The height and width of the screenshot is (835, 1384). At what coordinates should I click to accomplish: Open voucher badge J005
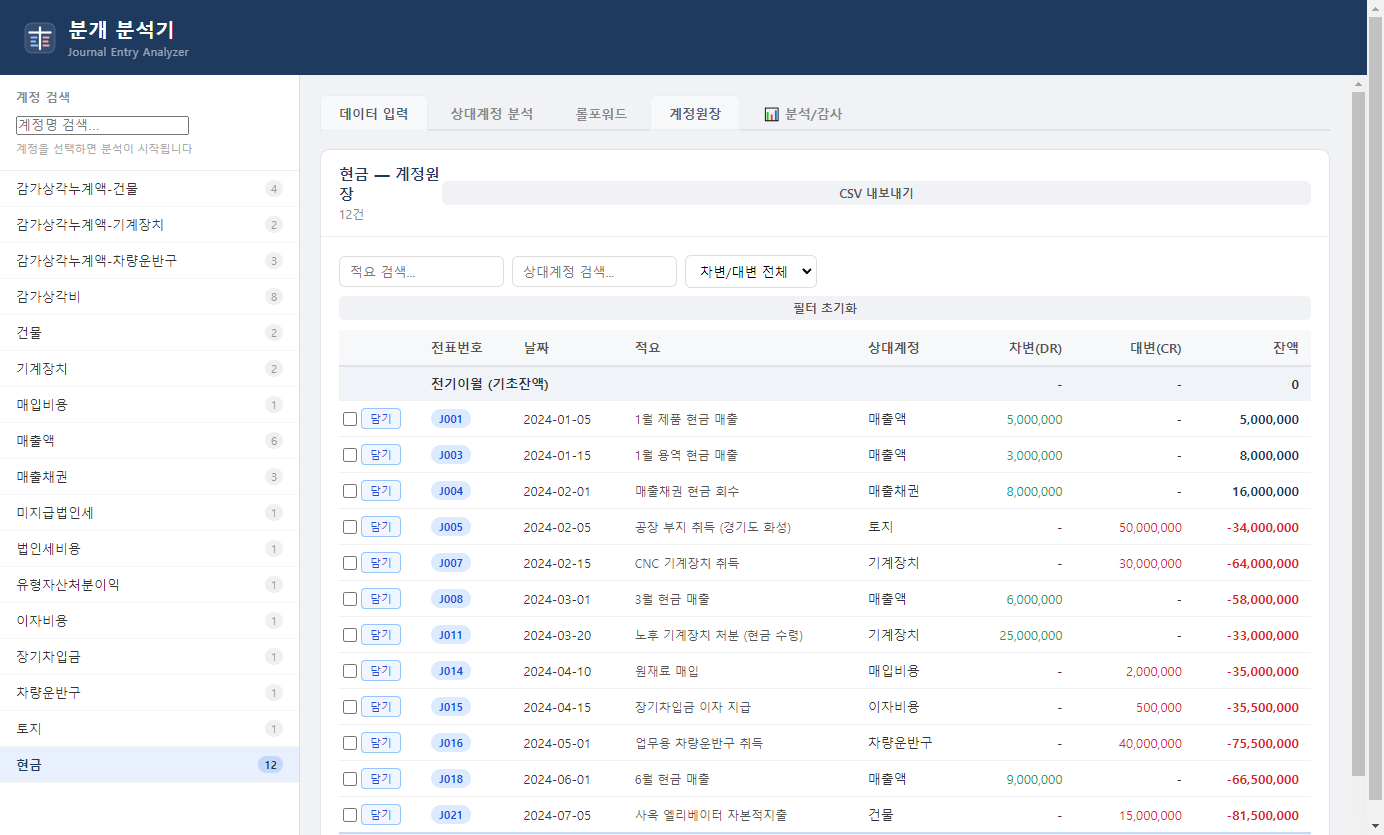[451, 527]
